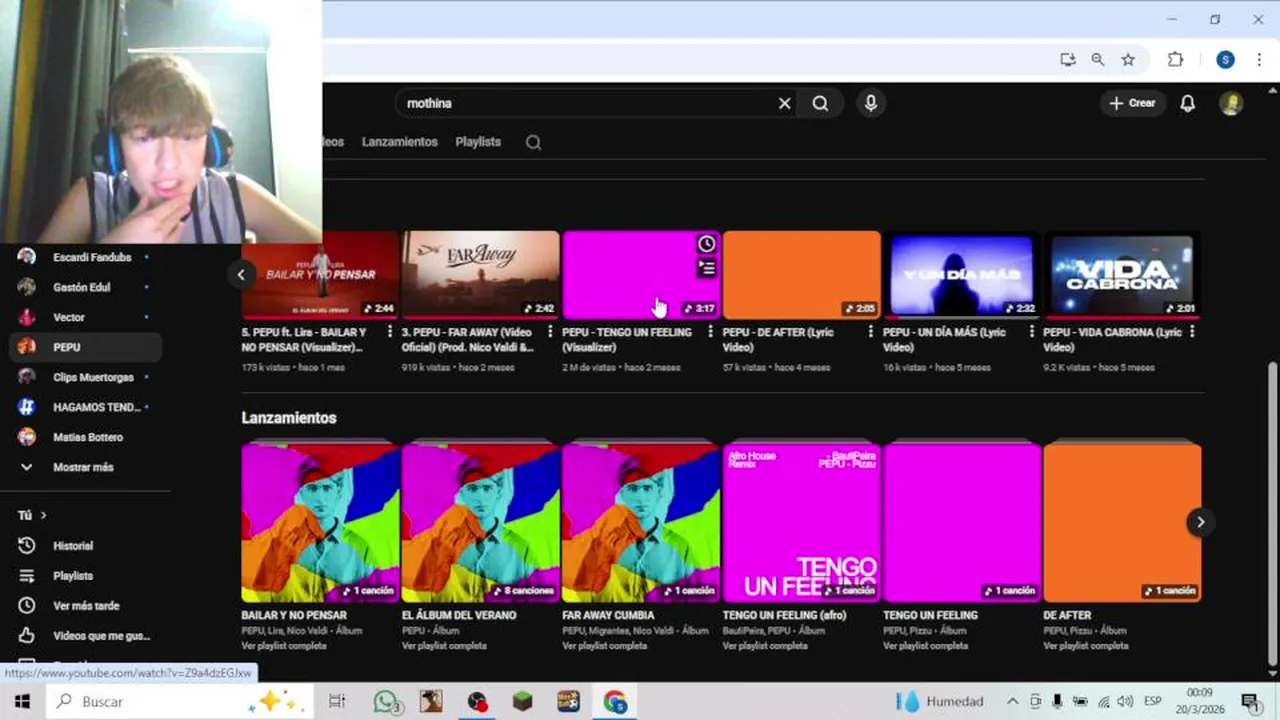Image resolution: width=1280 pixels, height=720 pixels.
Task: Open the Crear upload menu
Action: point(1132,103)
